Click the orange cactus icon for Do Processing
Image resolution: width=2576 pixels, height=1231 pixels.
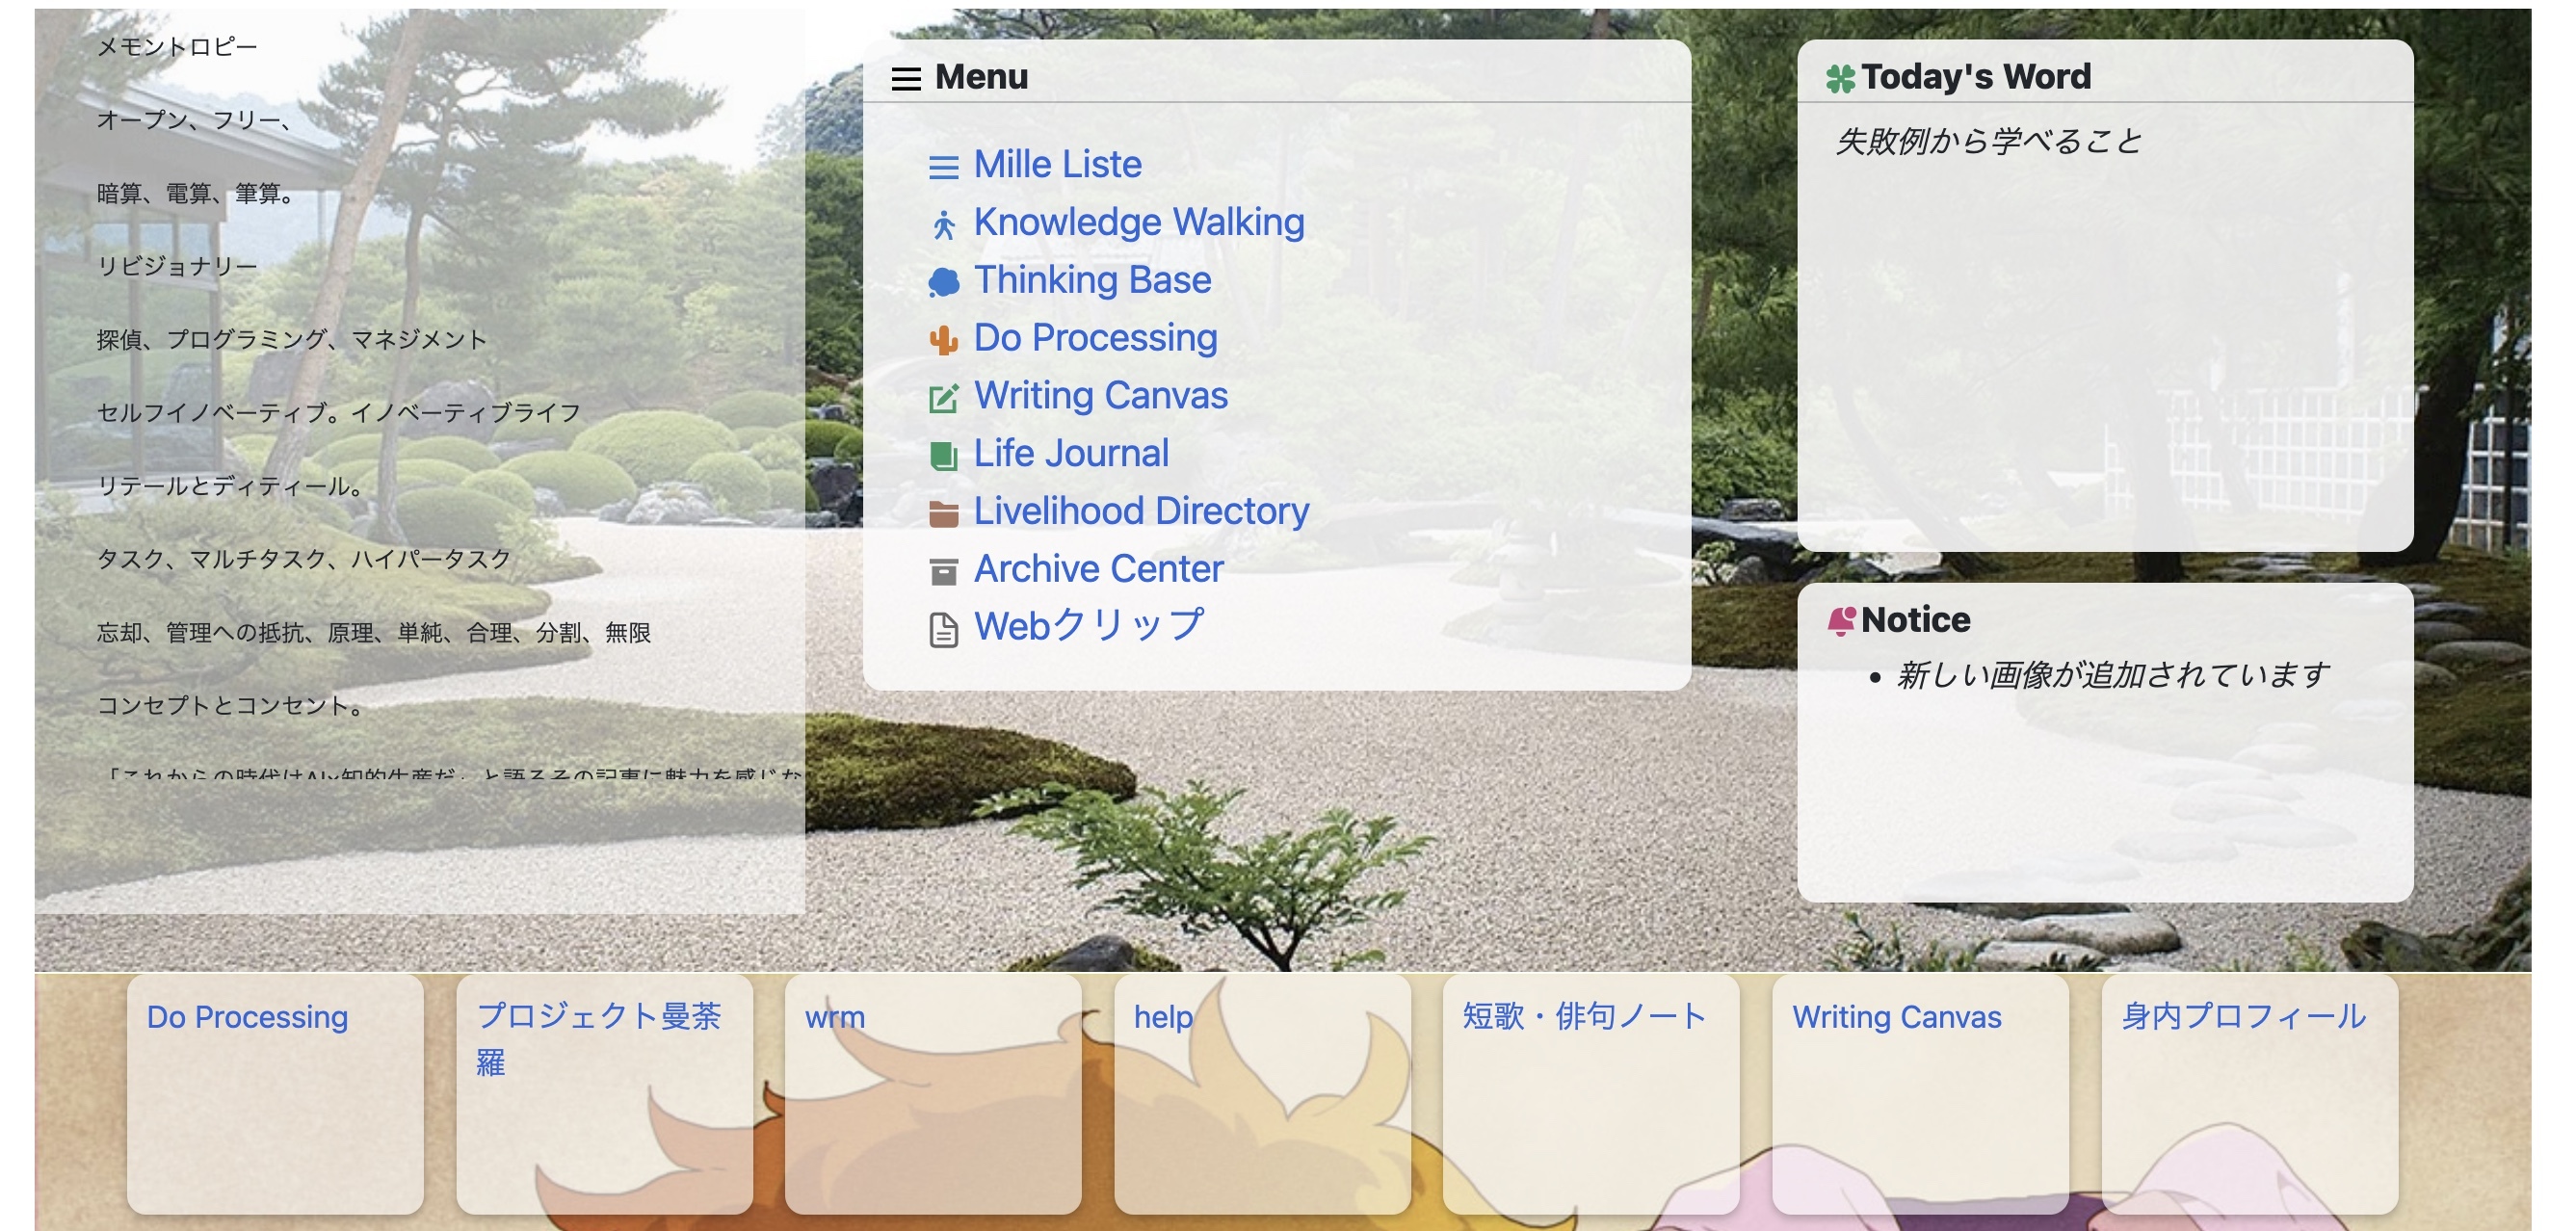tap(943, 340)
